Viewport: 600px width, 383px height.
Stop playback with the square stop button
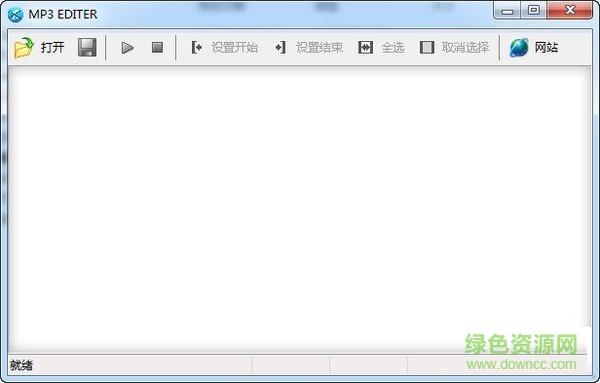(x=157, y=47)
